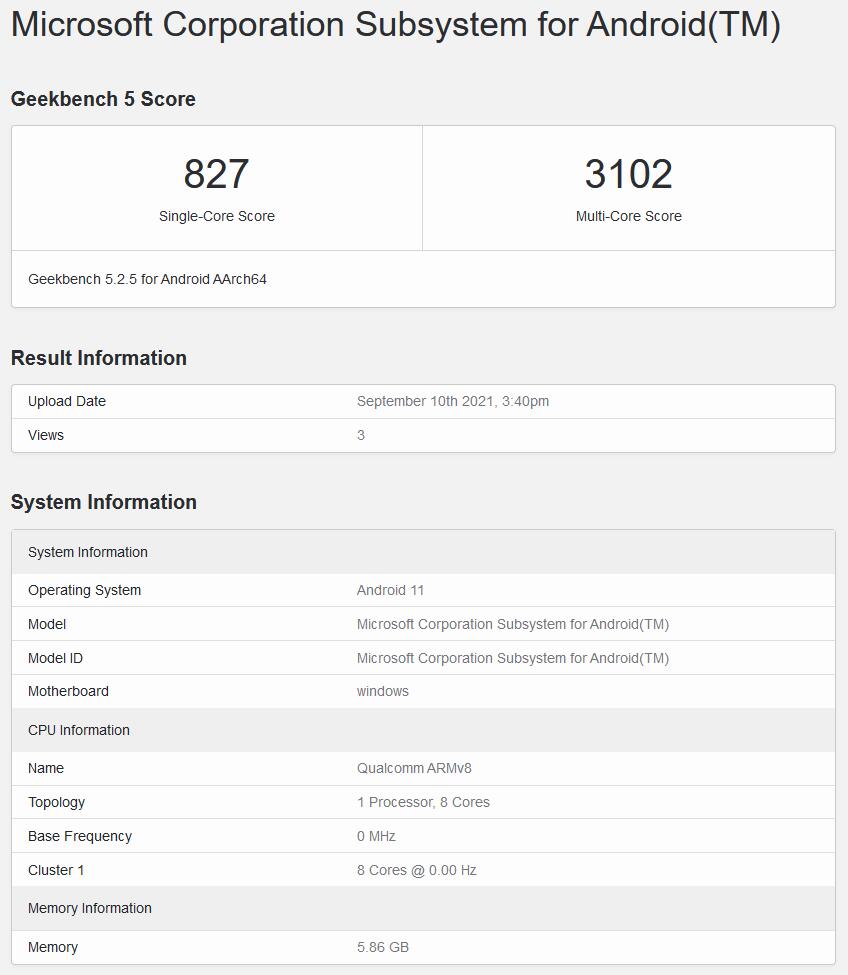
Task: Click the Motherboard value windows
Action: pyautogui.click(x=382, y=691)
